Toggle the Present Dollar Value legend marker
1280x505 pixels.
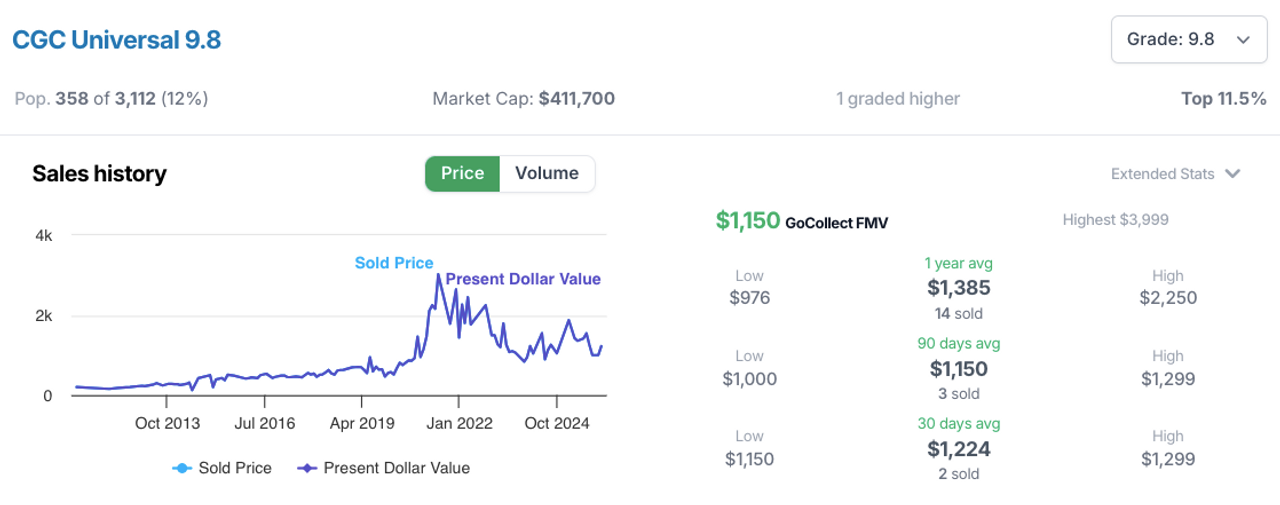click(307, 468)
